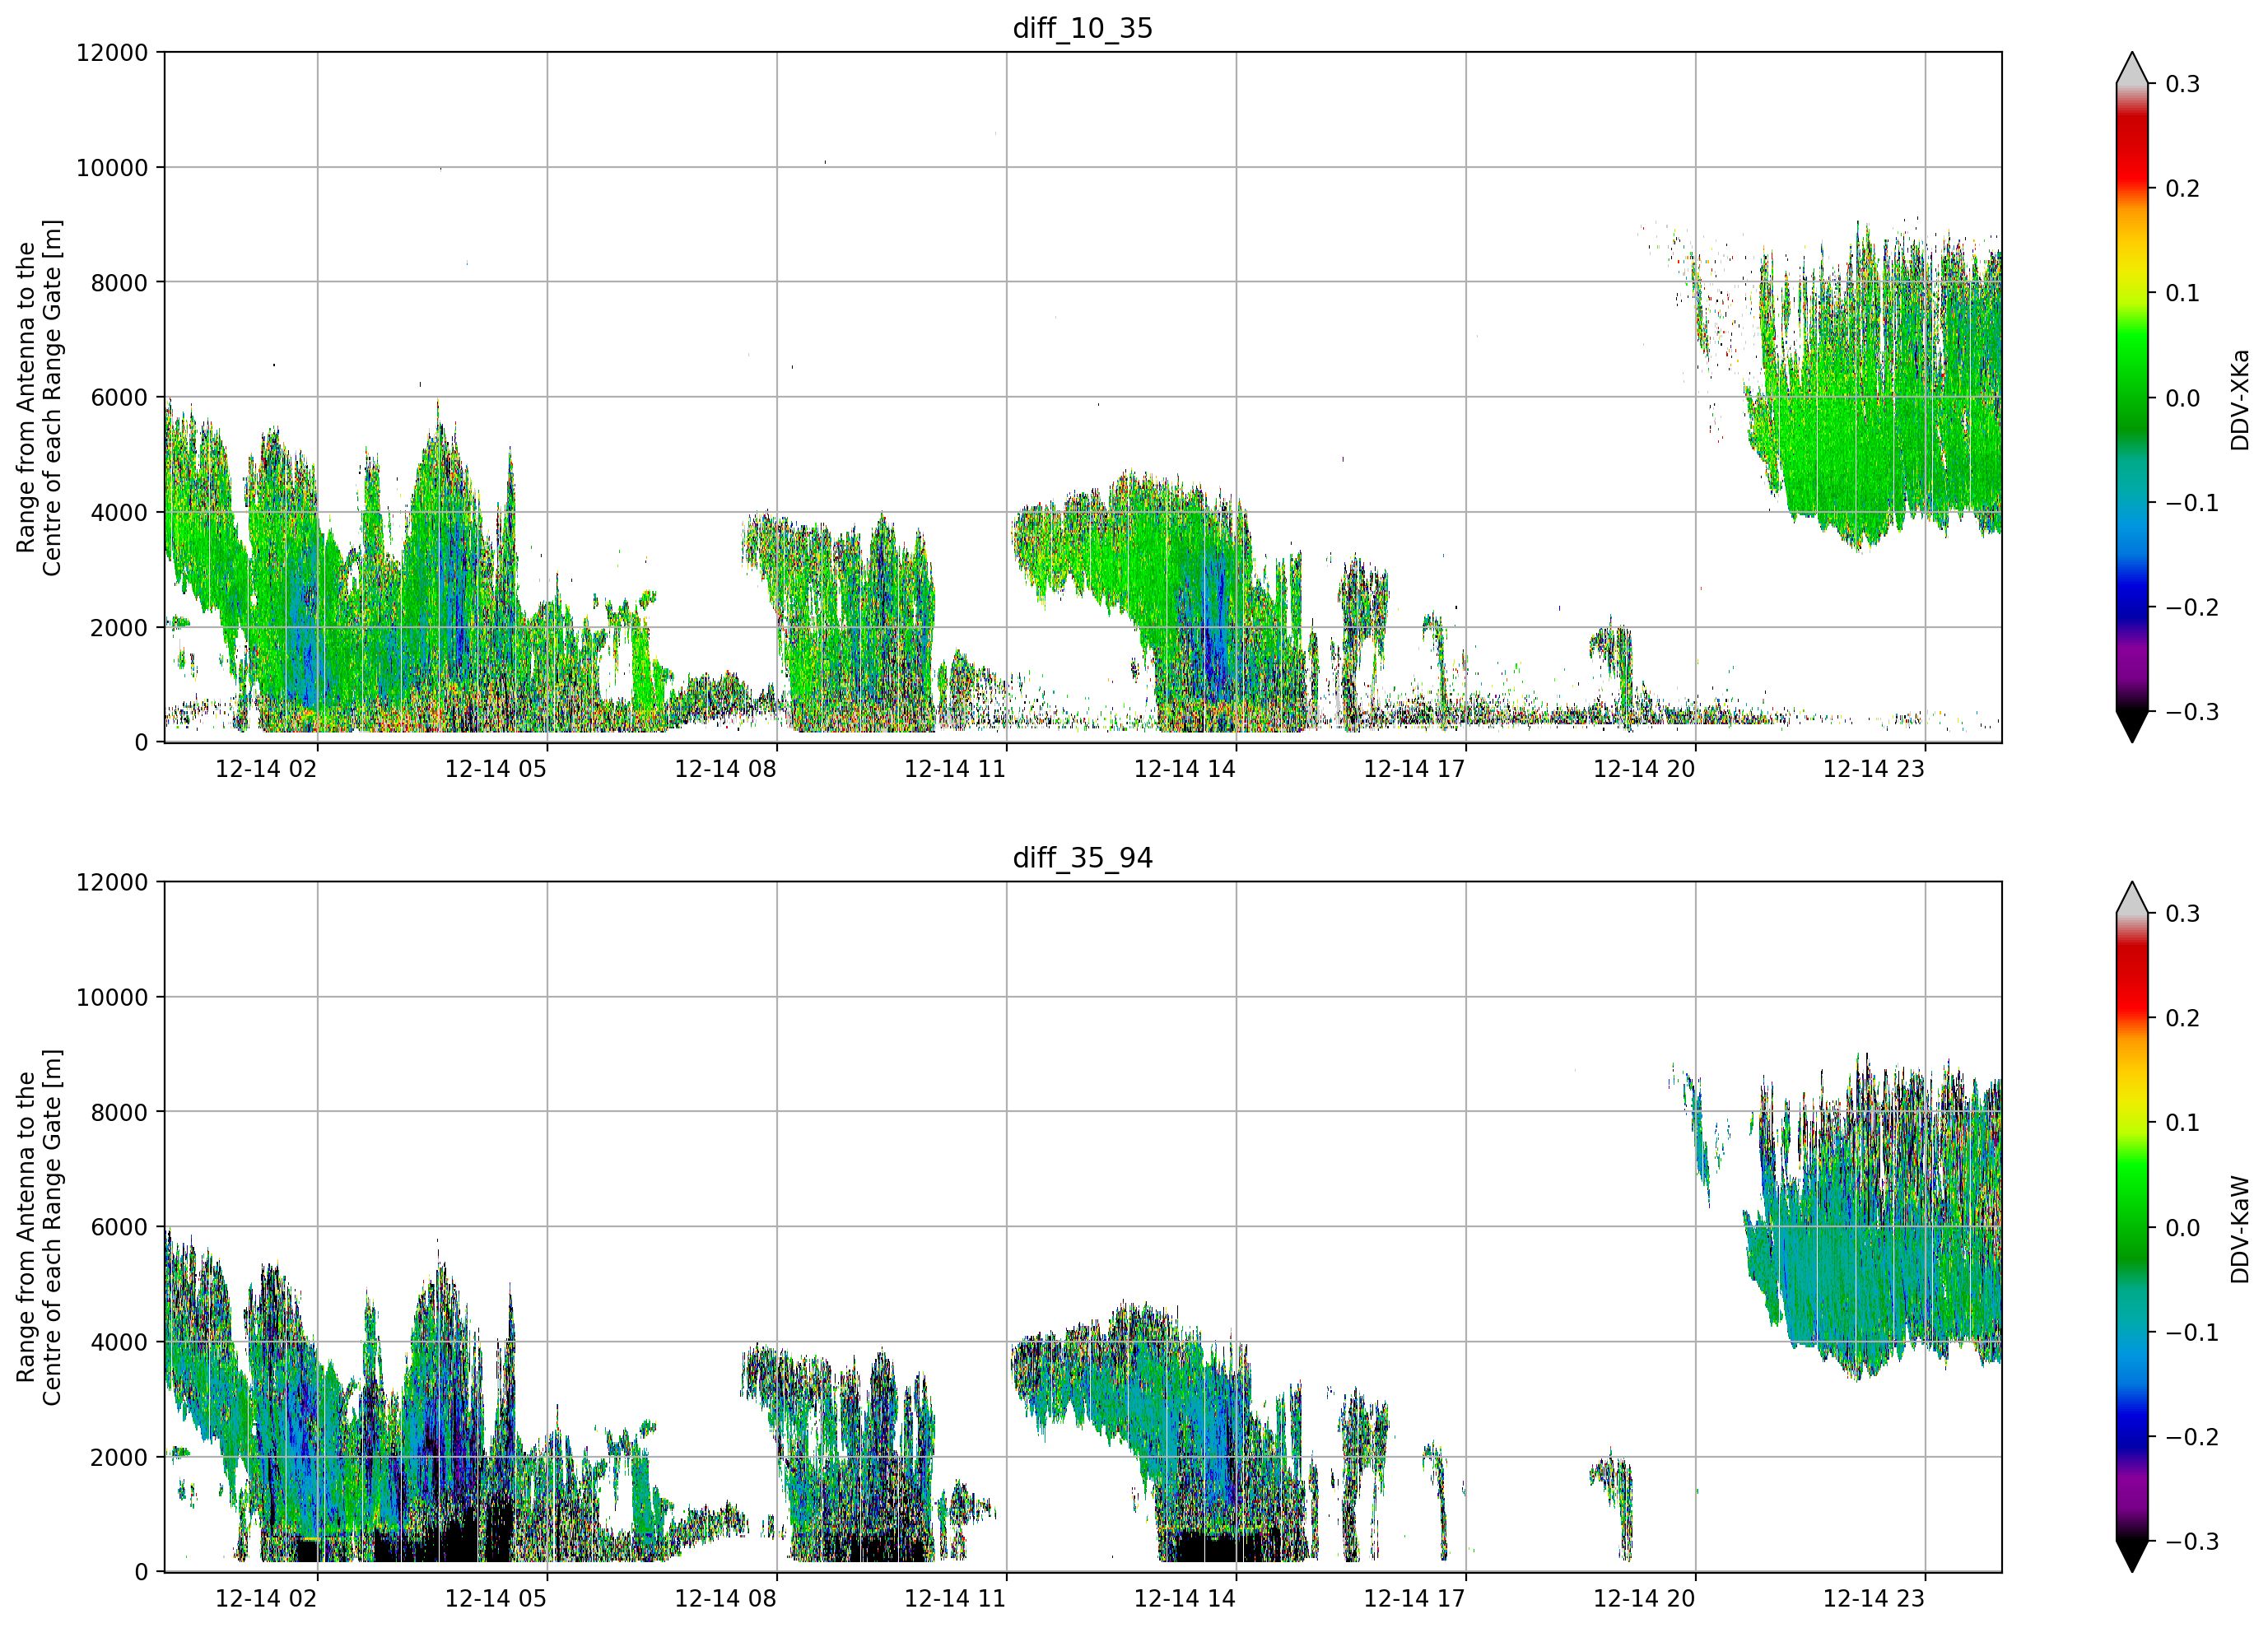The image size is (2268, 1628).
Task: Click the 12-14 08 x-tick under the diff_10_35 plot
Action: tap(725, 769)
